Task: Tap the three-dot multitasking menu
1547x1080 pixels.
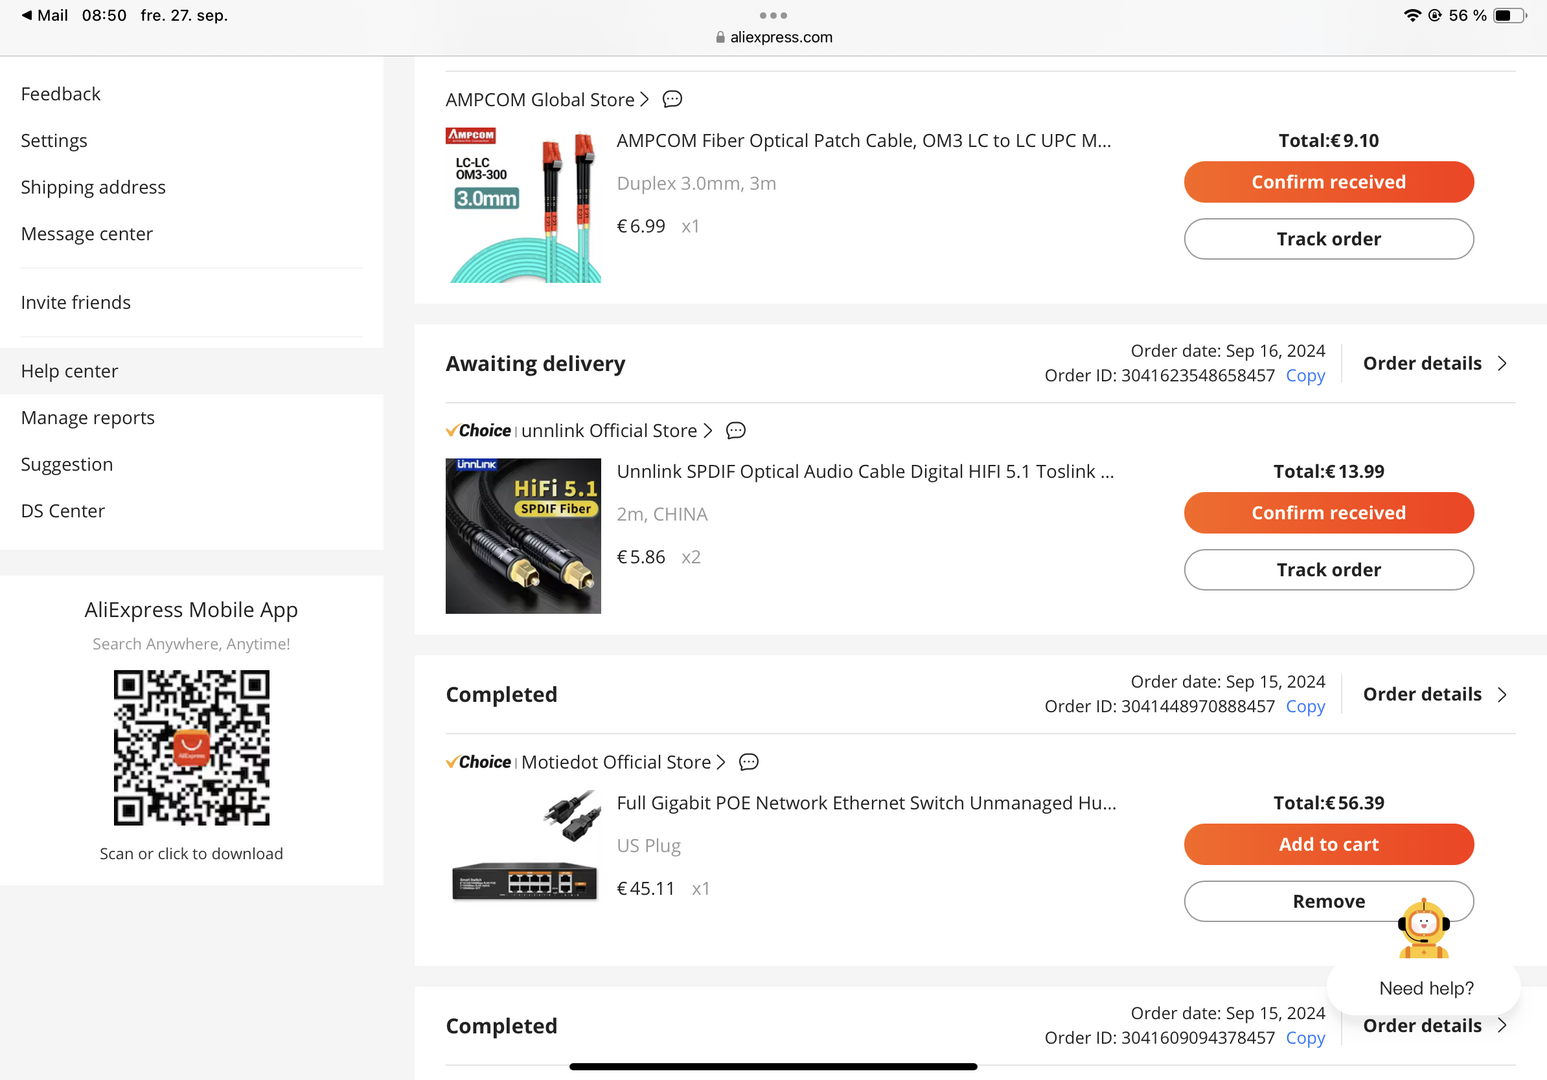Action: tap(773, 15)
